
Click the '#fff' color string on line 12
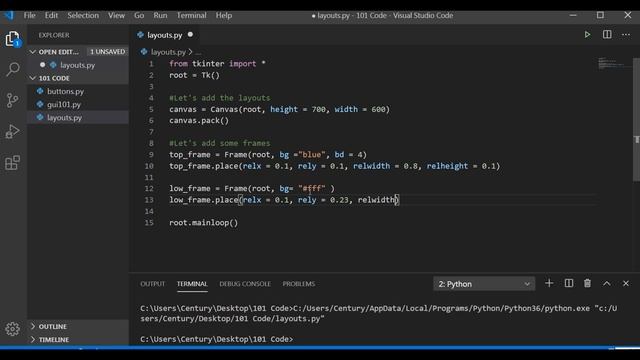pos(312,189)
